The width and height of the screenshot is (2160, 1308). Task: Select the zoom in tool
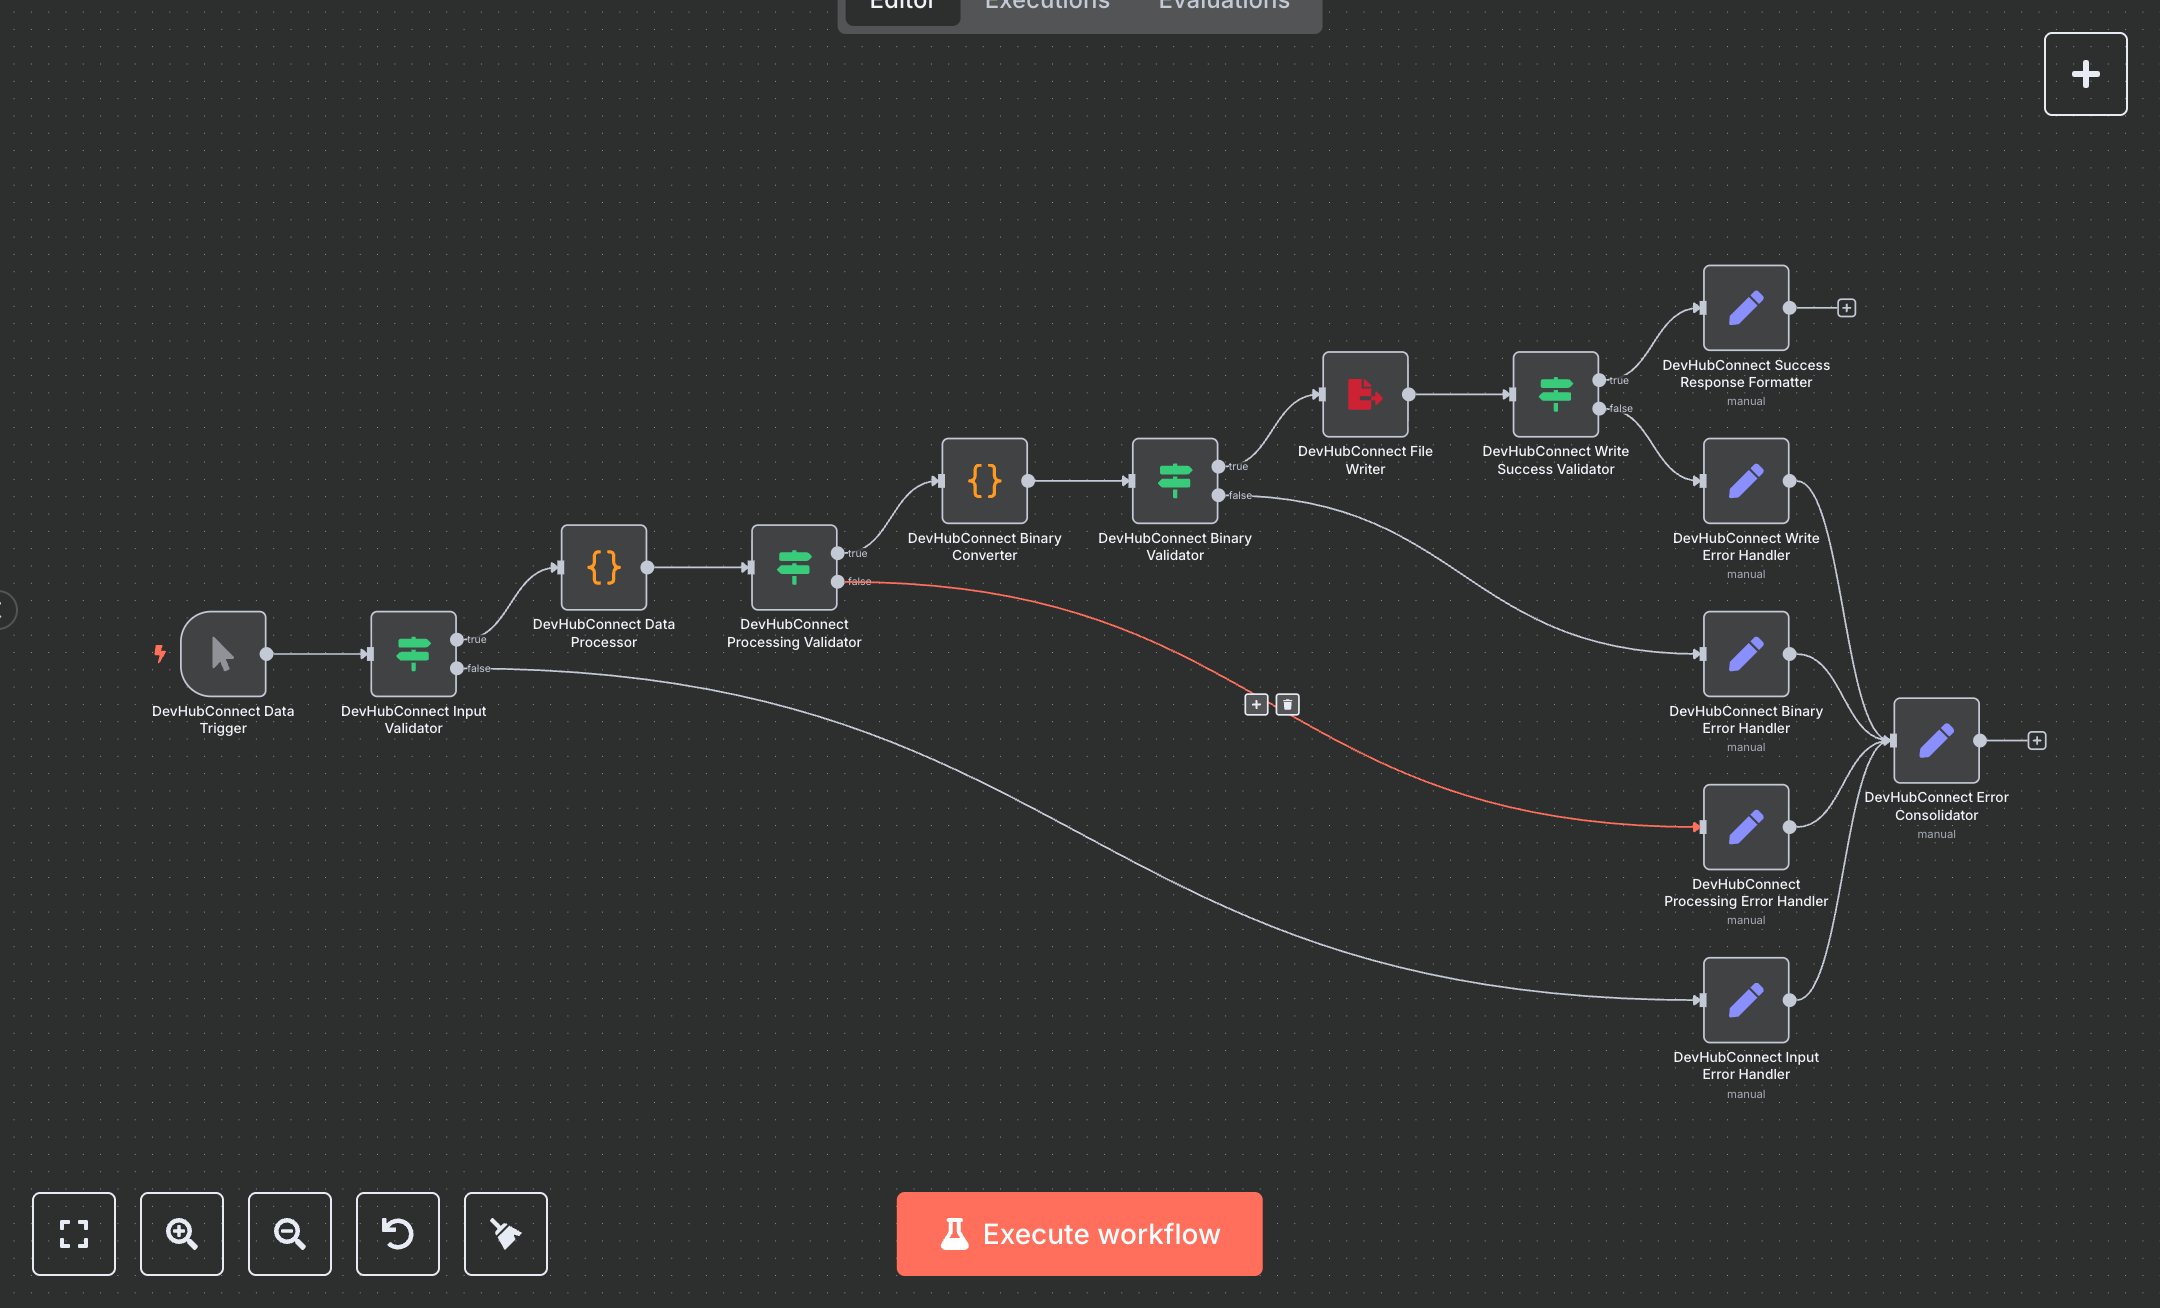click(x=181, y=1234)
